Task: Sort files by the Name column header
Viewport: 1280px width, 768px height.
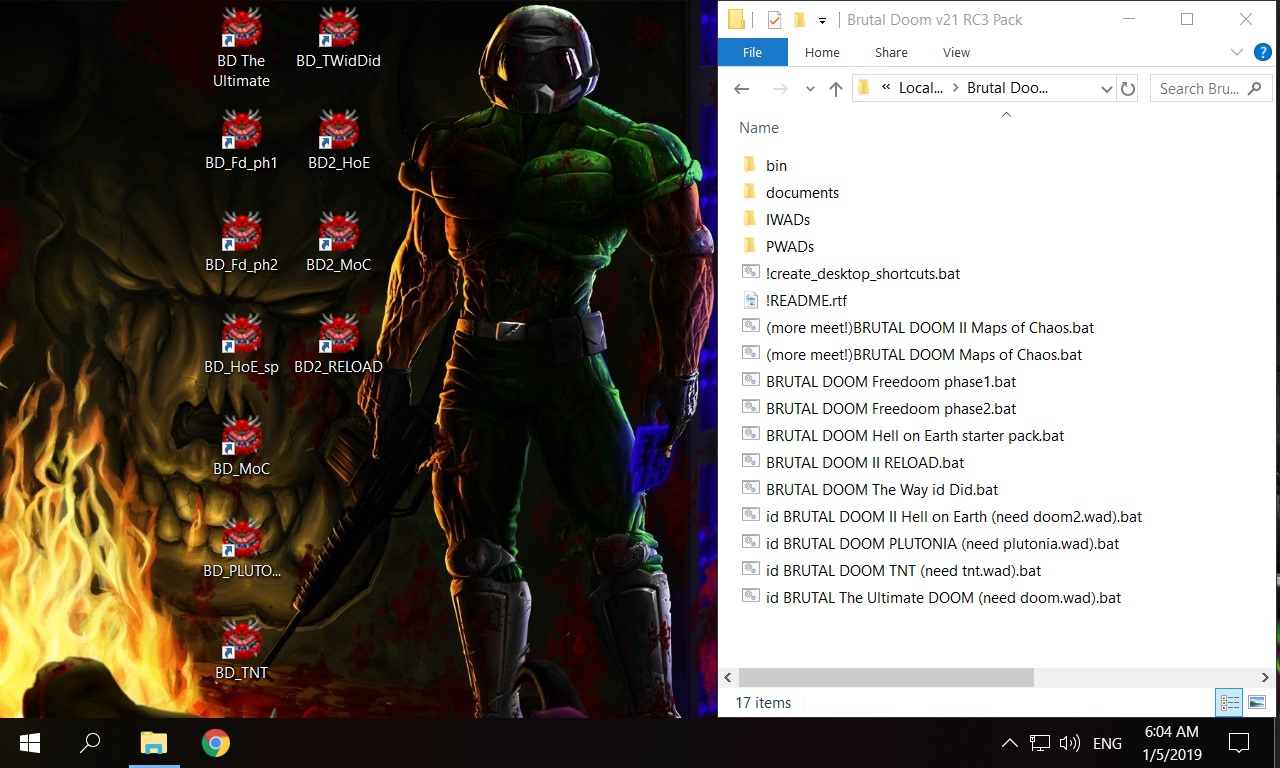Action: tap(759, 127)
